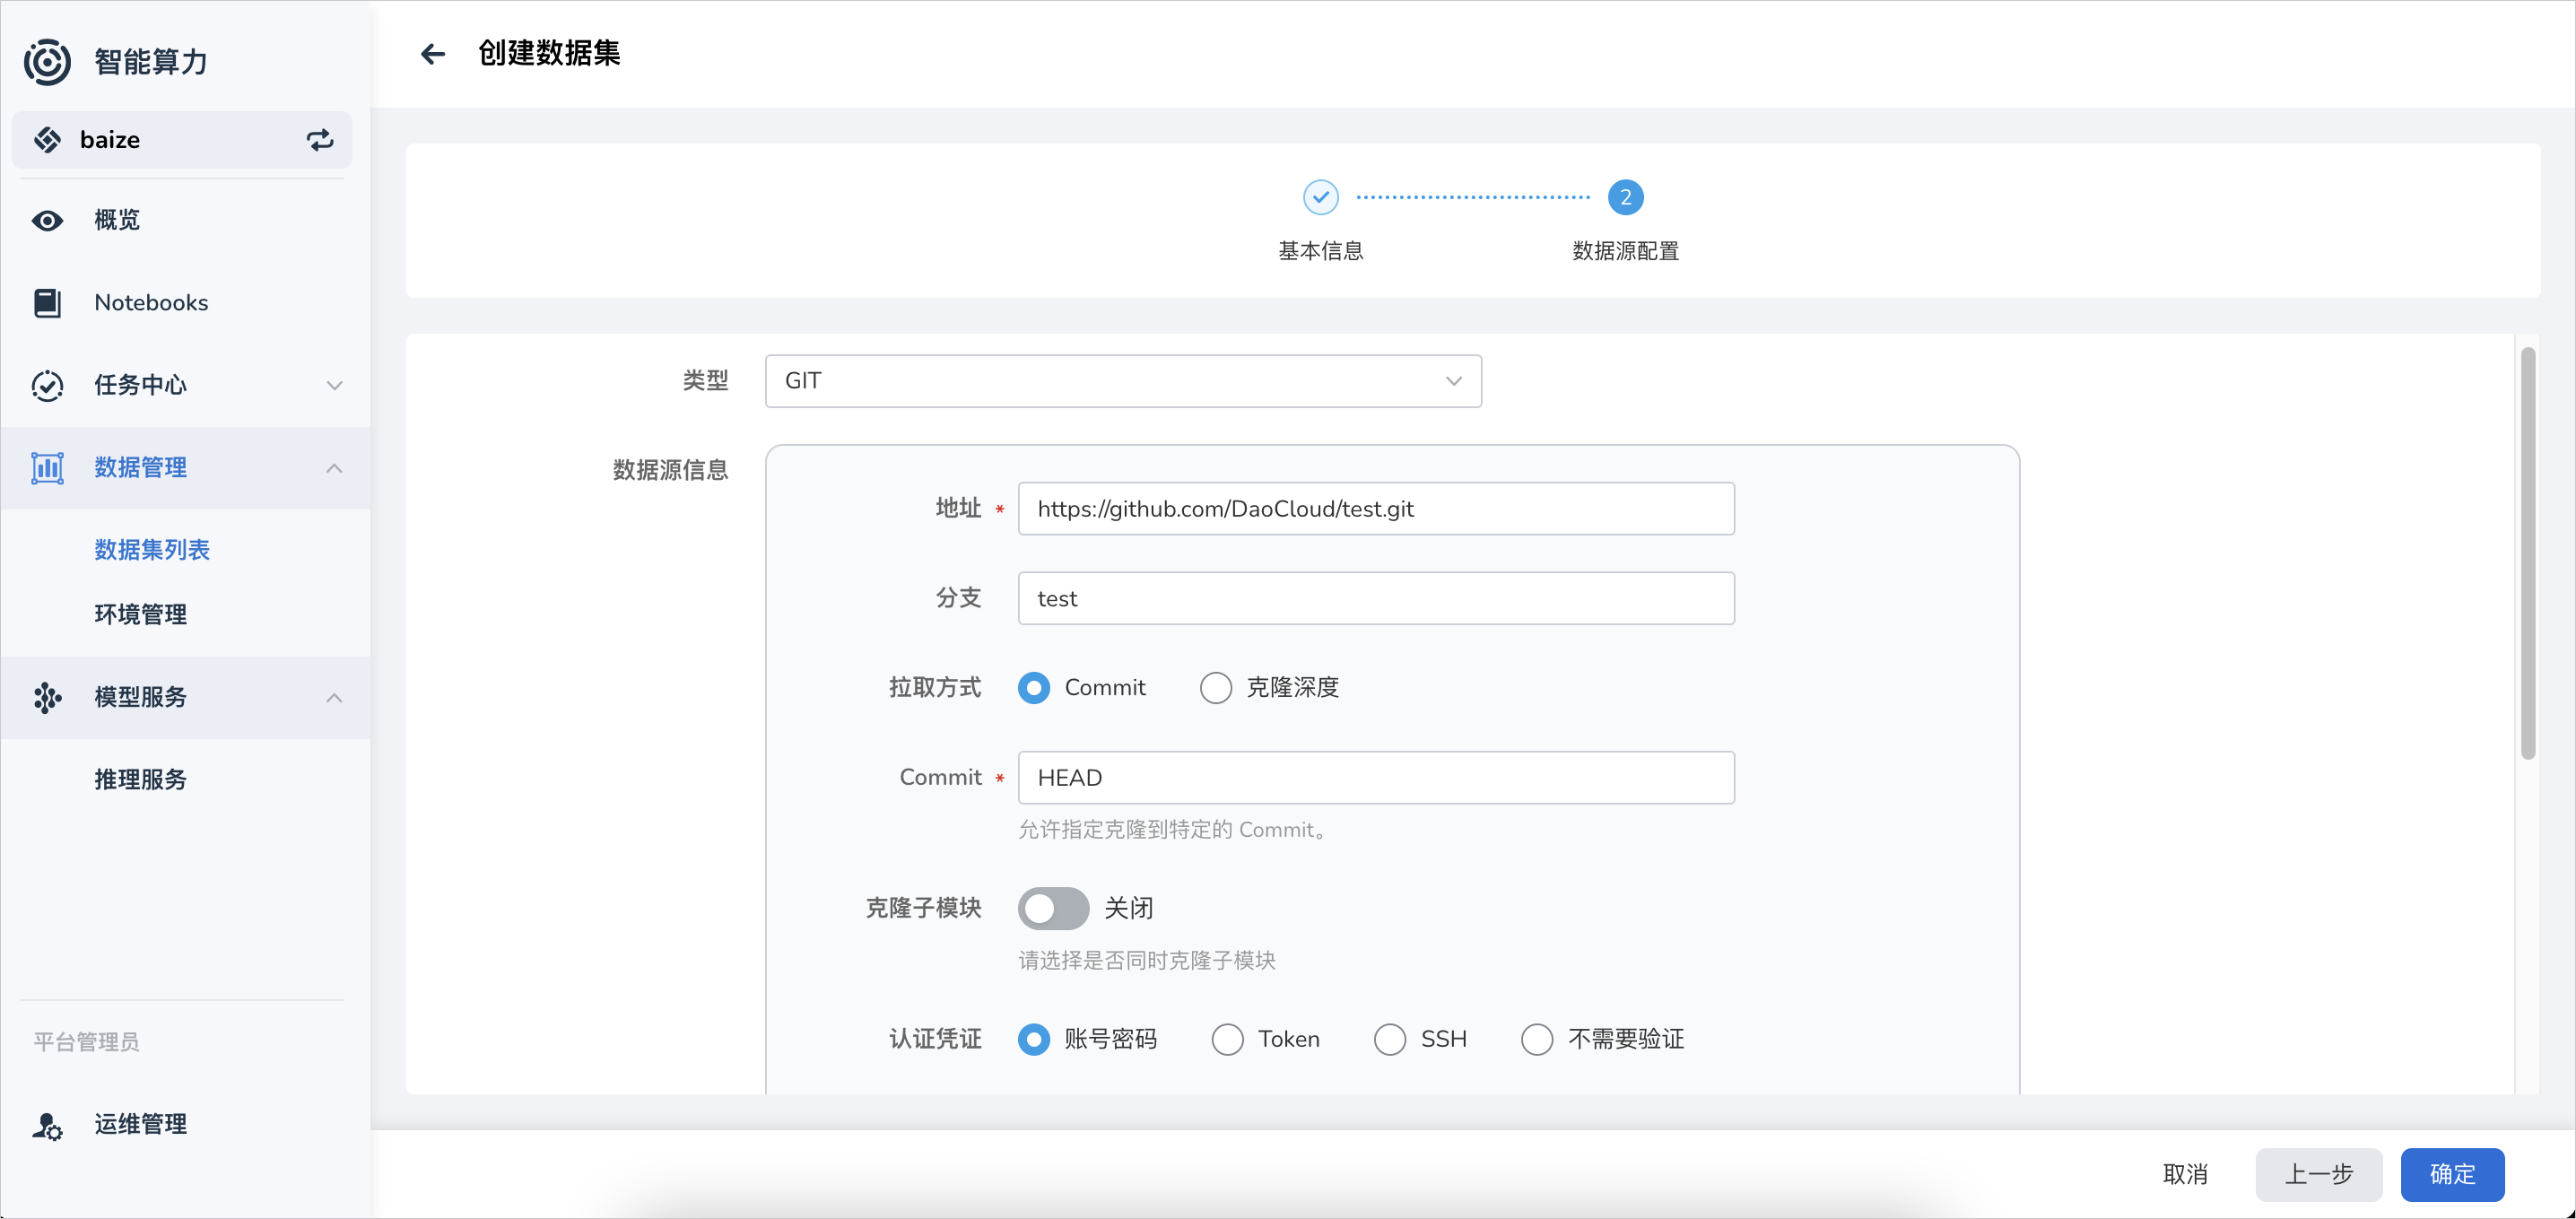Click the 概览 eye icon in sidebar
Viewport: 2576px width, 1219px height.
tap(48, 222)
